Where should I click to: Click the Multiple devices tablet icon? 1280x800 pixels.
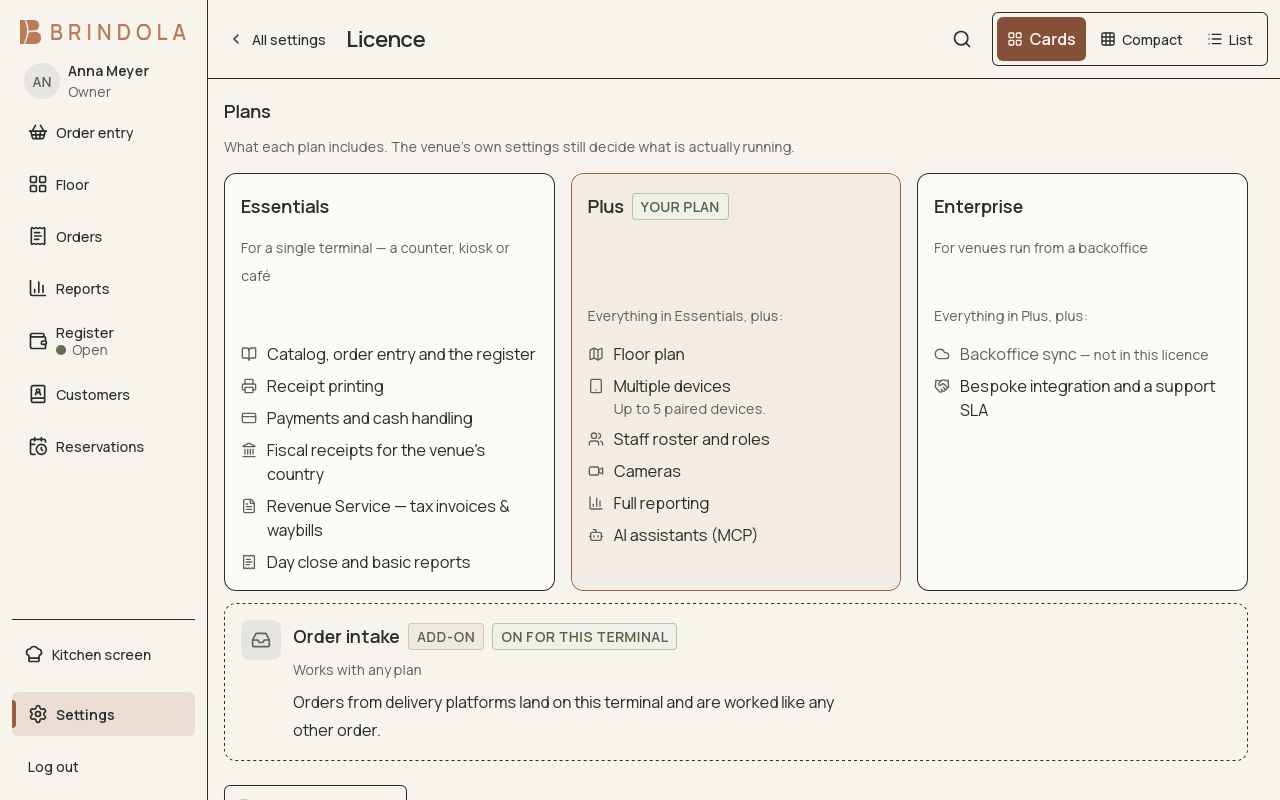[x=596, y=386]
